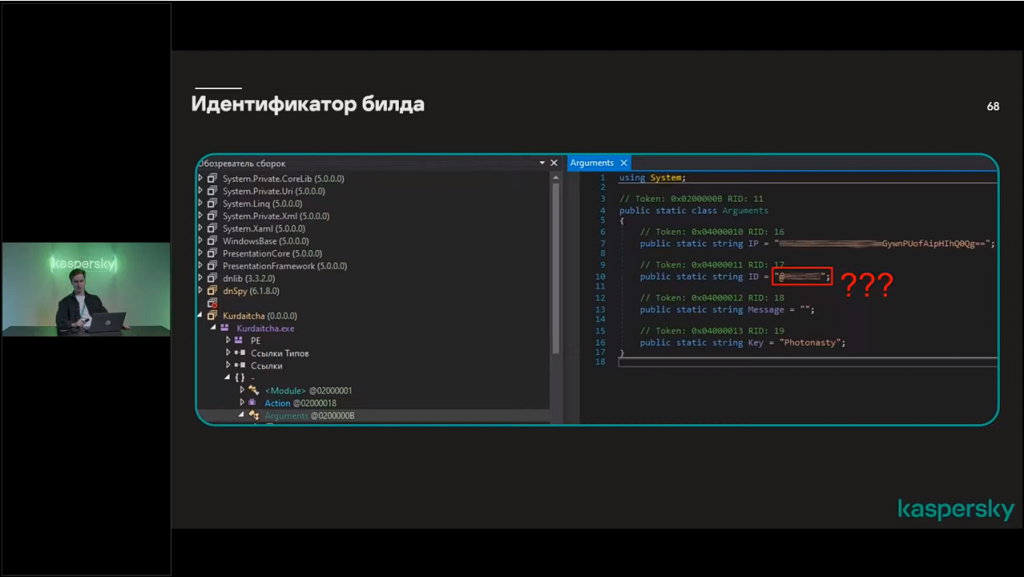The image size is (1024, 577).
Task: Click the Arguments class icon in tree
Action: (254, 415)
